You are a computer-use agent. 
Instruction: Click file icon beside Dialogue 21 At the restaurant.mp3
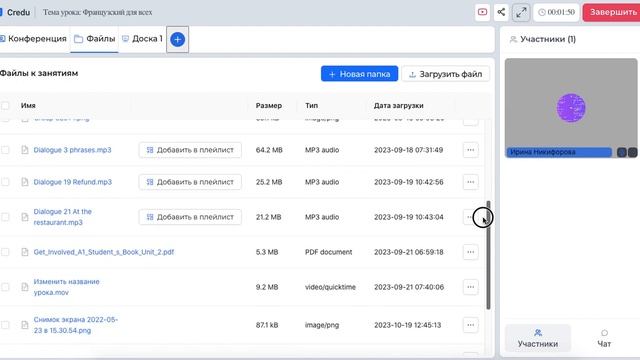25,217
